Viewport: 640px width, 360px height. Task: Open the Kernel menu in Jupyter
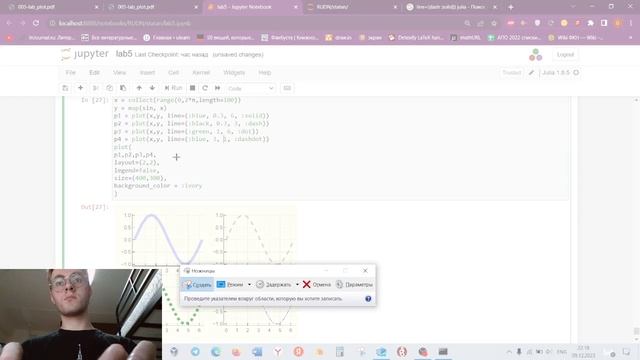(201, 73)
